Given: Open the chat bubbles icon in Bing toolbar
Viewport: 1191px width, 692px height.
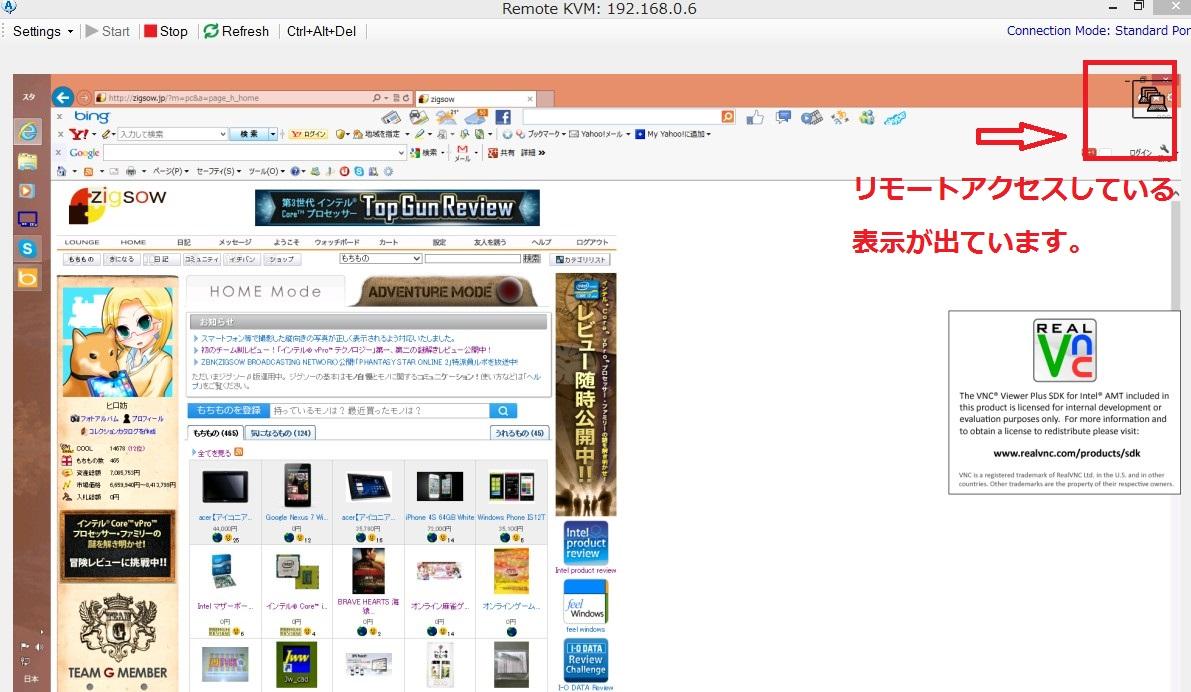Looking at the screenshot, I should pos(783,117).
